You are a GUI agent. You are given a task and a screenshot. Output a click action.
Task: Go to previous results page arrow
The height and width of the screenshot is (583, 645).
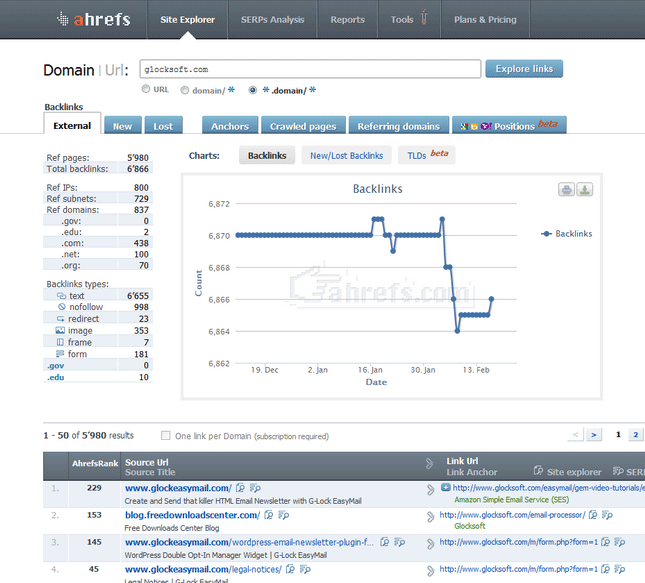tap(575, 434)
